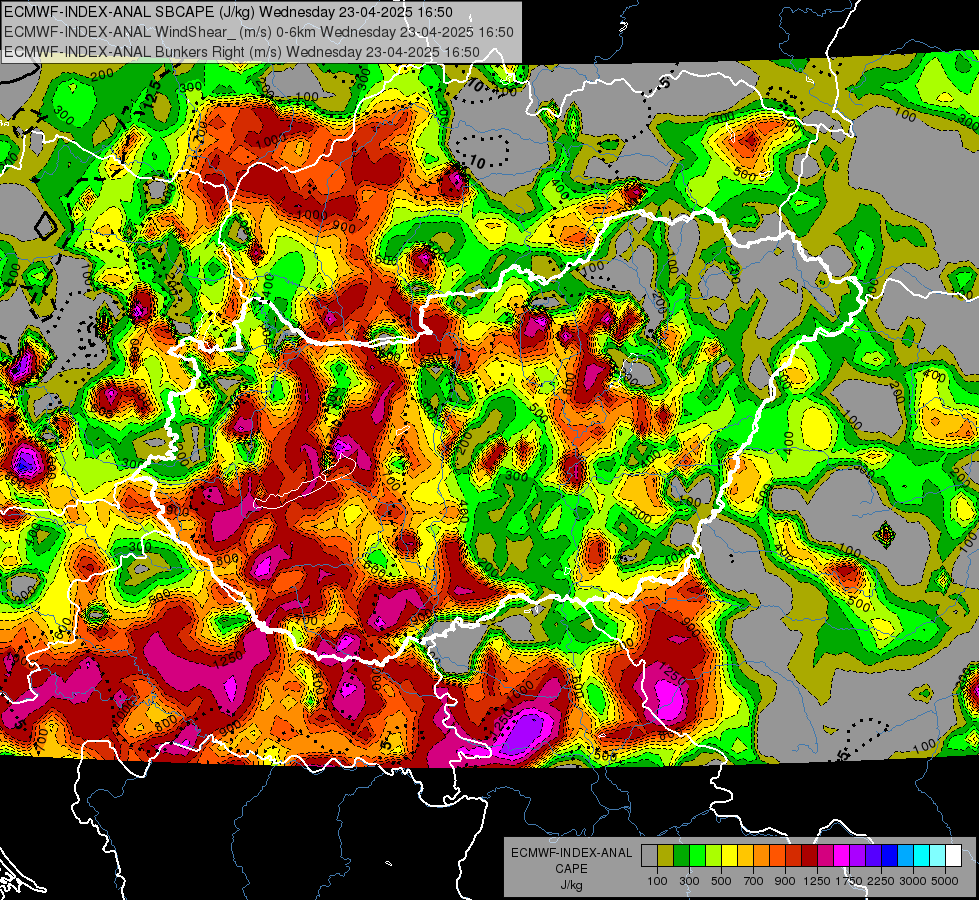Click the olive swatch in the CAPE legend
Image resolution: width=979 pixels, height=900 pixels.
[666, 855]
